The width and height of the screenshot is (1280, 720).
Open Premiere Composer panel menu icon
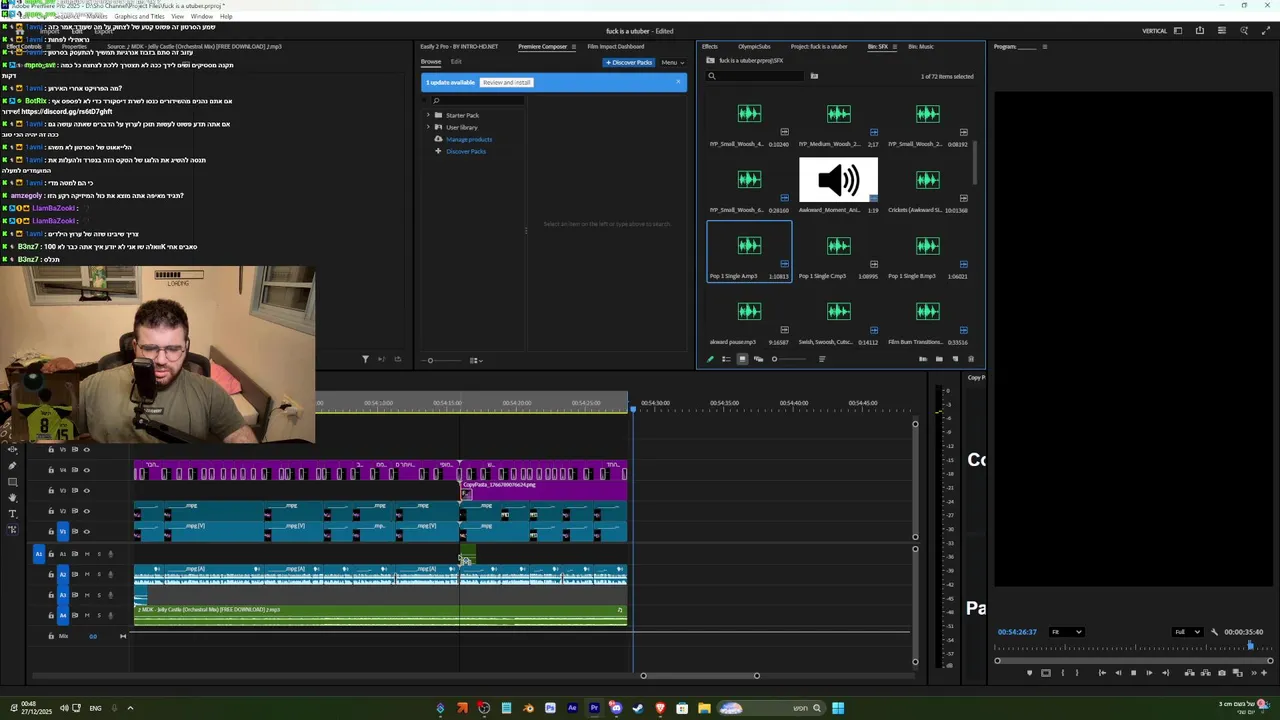pyautogui.click(x=574, y=46)
